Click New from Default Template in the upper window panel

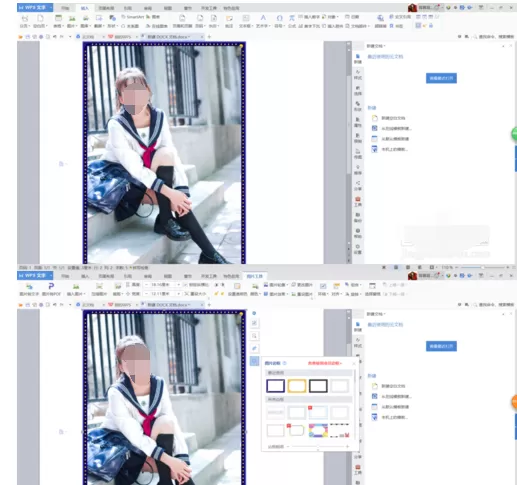point(390,139)
